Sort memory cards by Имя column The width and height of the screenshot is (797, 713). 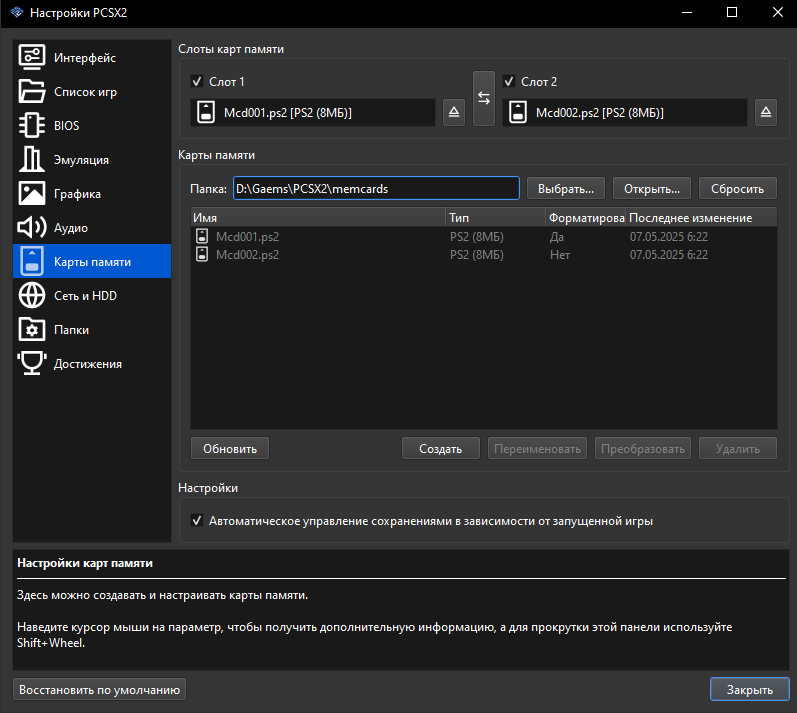pyautogui.click(x=317, y=218)
